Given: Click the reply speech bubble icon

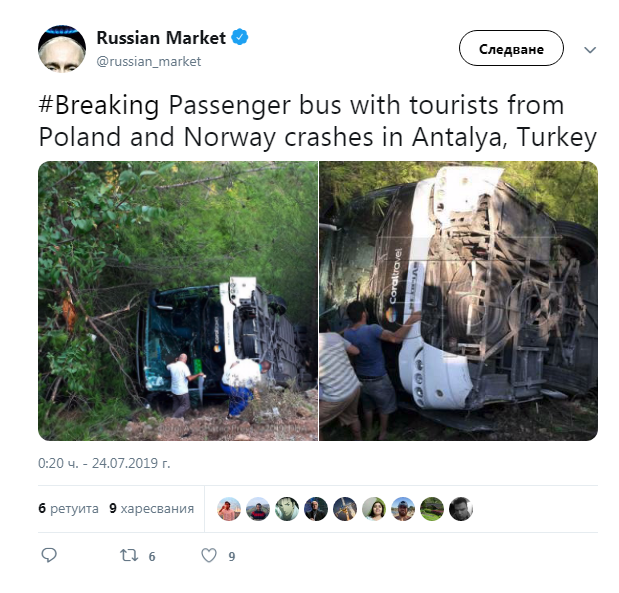Looking at the screenshot, I should point(49,555).
